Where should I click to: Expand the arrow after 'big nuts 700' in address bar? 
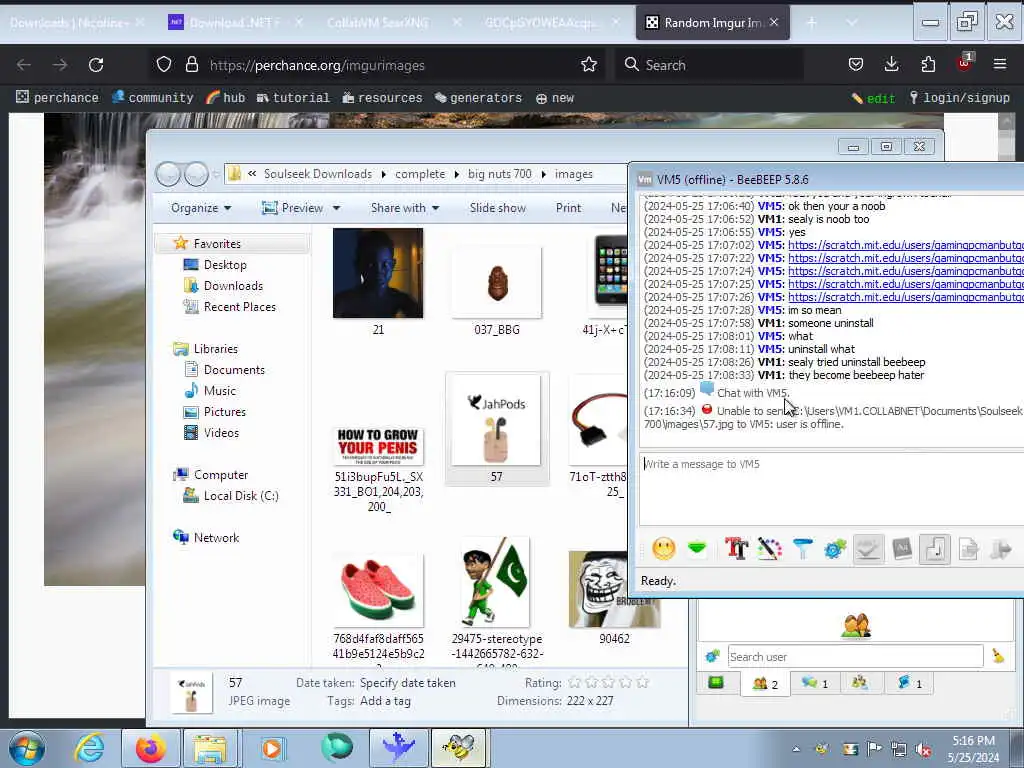click(543, 174)
